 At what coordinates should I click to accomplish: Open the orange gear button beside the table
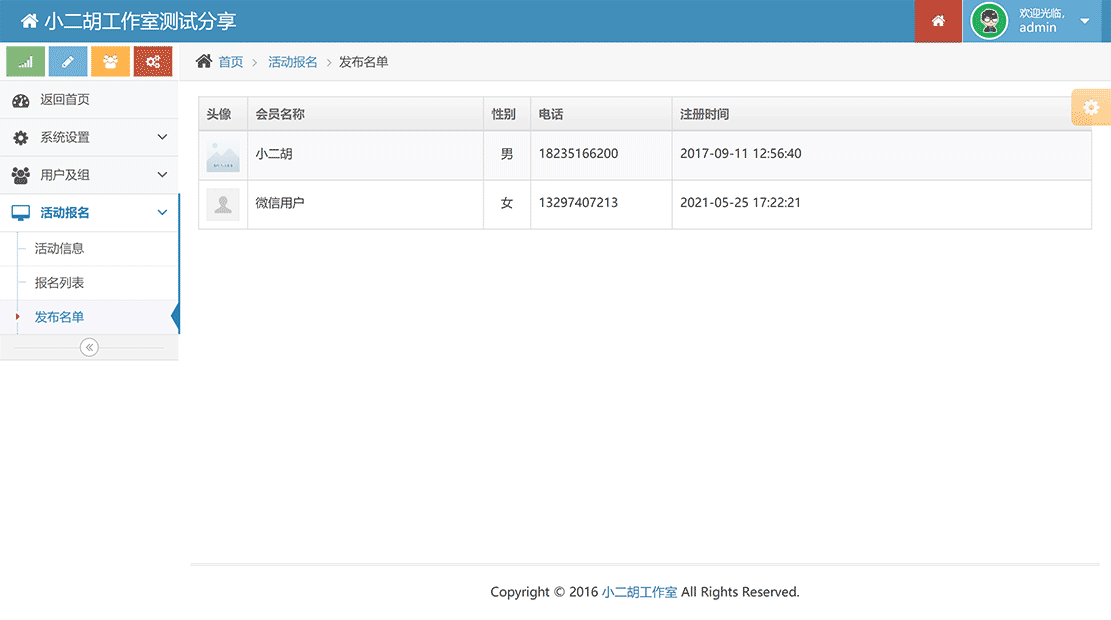(1093, 107)
